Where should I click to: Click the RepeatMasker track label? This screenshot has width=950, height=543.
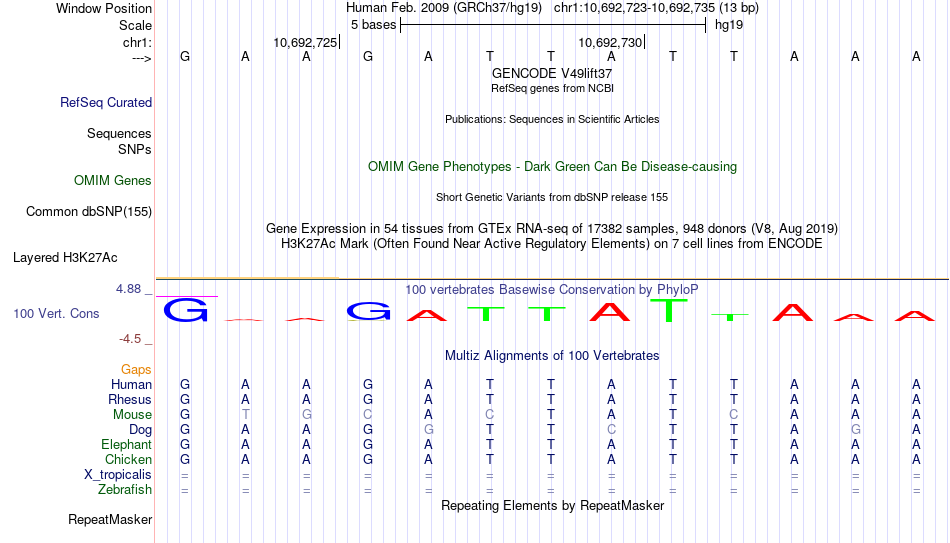pos(110,519)
